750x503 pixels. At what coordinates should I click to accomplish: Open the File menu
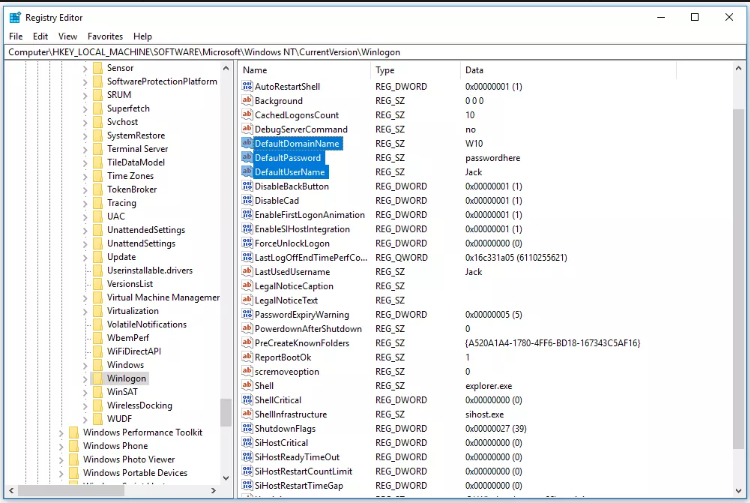pyautogui.click(x=16, y=36)
